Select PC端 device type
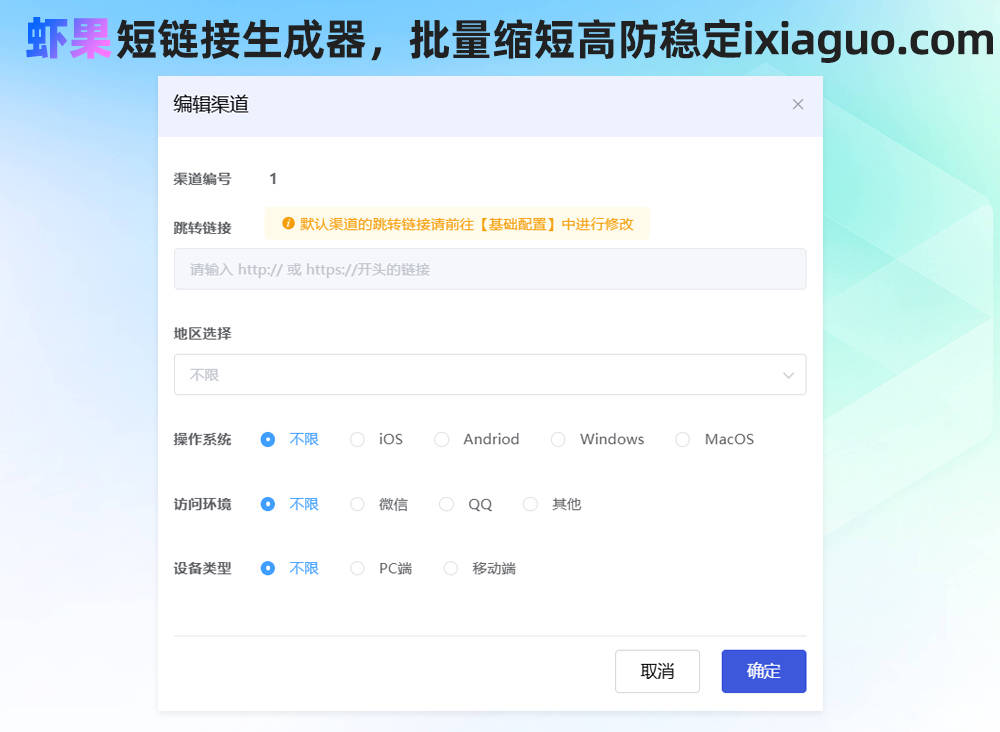The height and width of the screenshot is (732, 1000). [x=381, y=568]
